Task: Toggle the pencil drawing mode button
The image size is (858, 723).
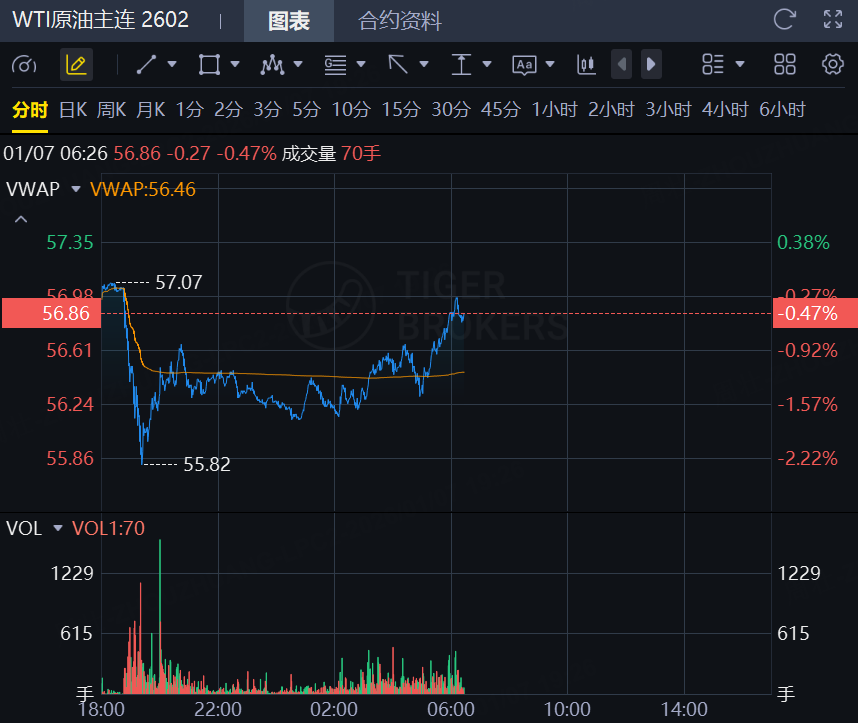Action: tap(75, 65)
